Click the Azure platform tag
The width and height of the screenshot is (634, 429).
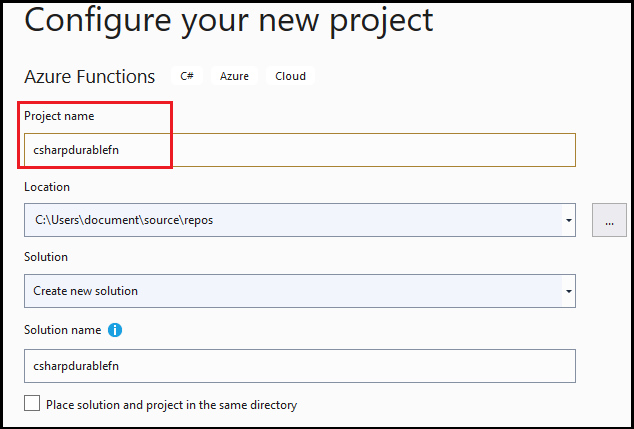click(x=234, y=76)
